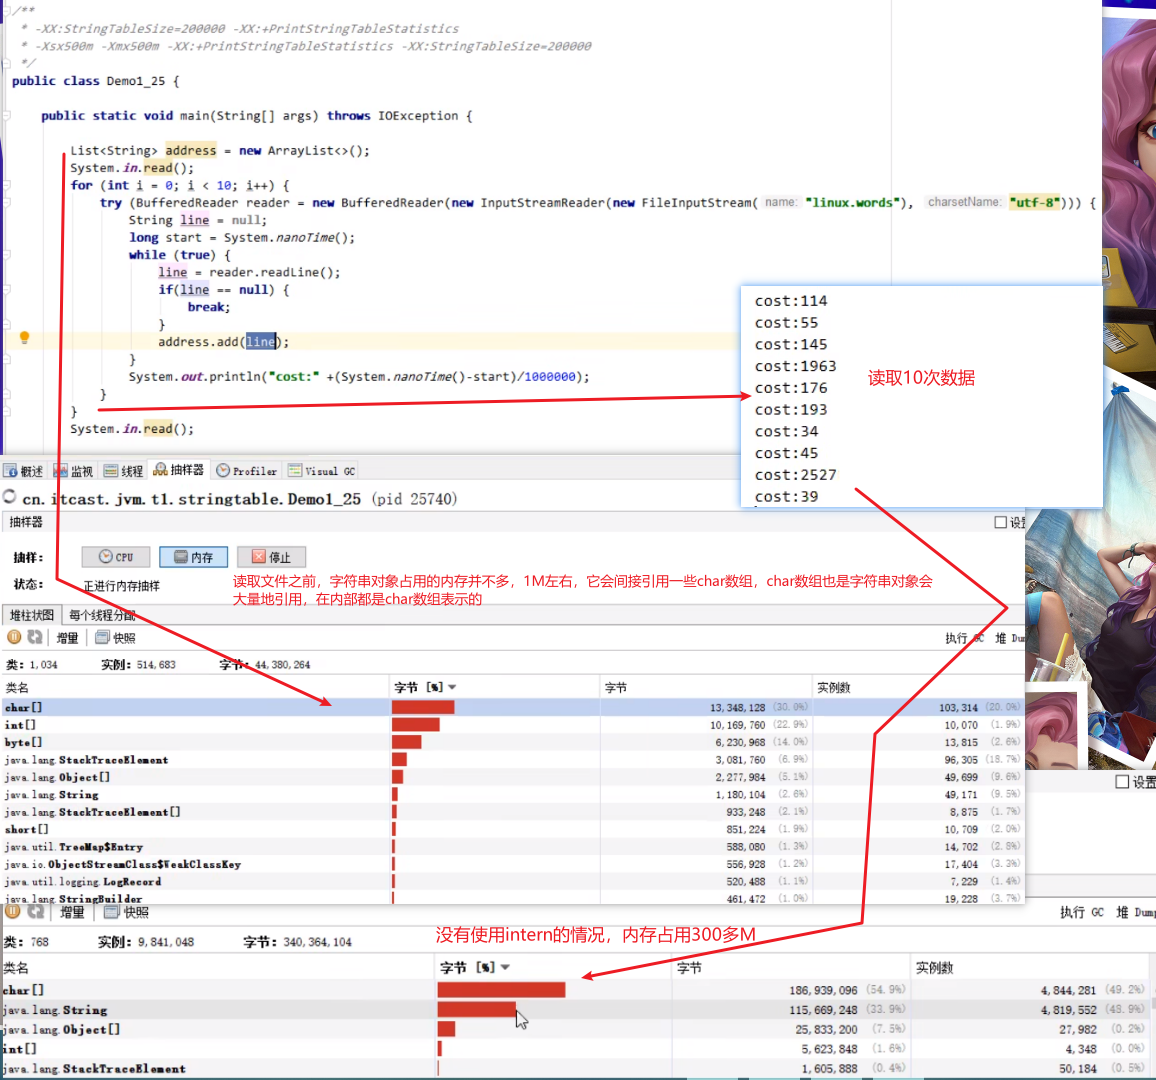Click the char[] usage bar in the lower table

[501, 989]
